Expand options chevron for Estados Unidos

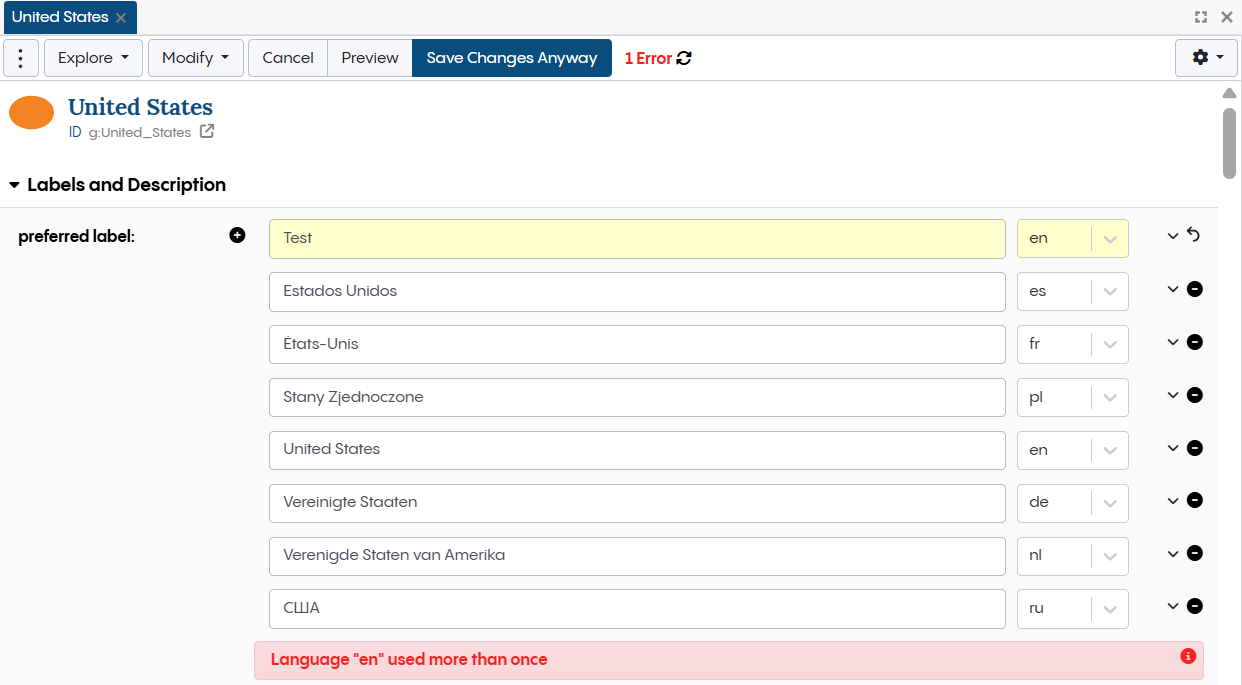pyautogui.click(x=1173, y=289)
